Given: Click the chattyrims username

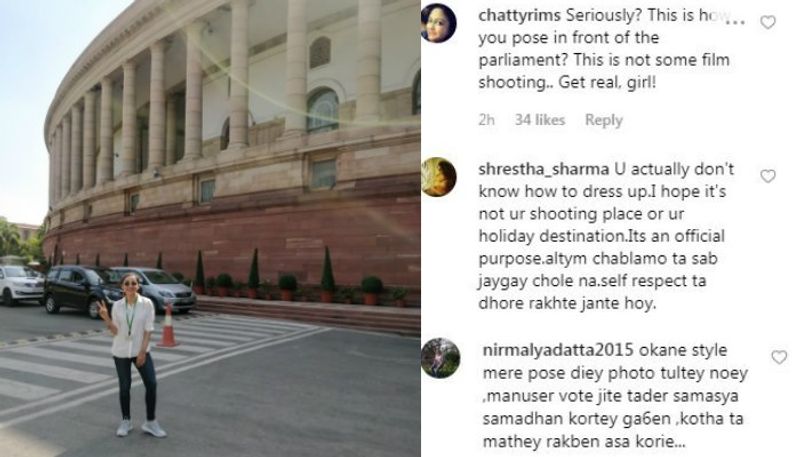Looking at the screenshot, I should [519, 16].
